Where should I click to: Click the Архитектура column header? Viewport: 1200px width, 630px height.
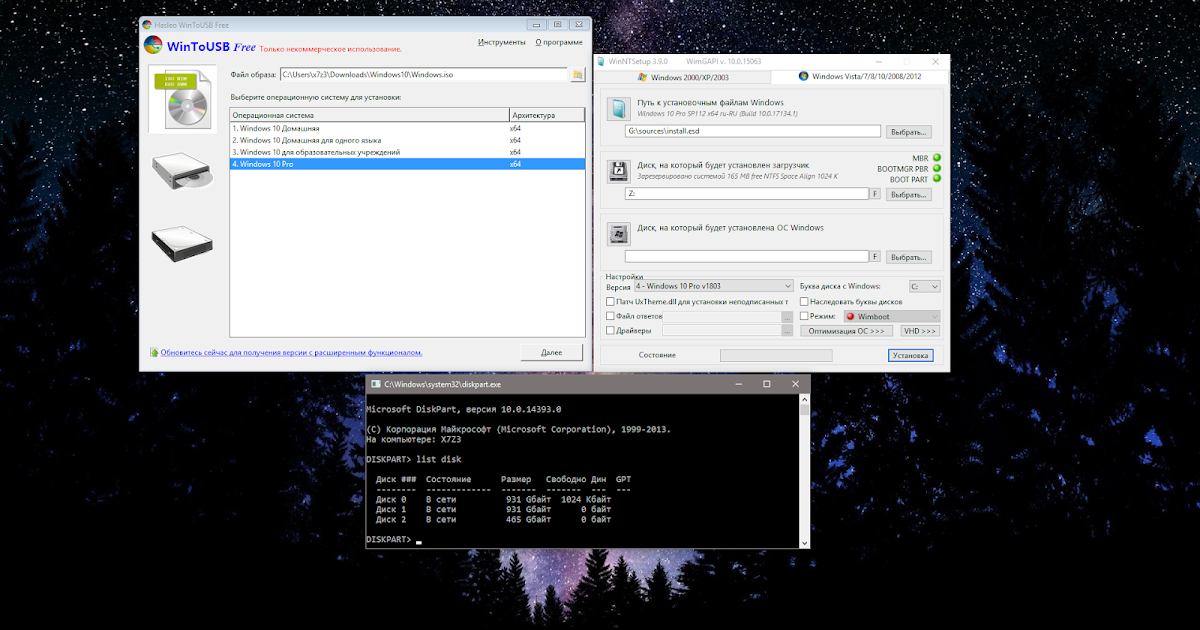click(x=546, y=115)
